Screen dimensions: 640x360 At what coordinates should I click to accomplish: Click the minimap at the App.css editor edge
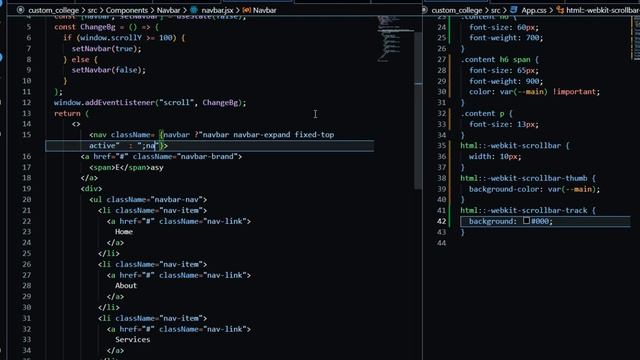(x=636, y=37)
